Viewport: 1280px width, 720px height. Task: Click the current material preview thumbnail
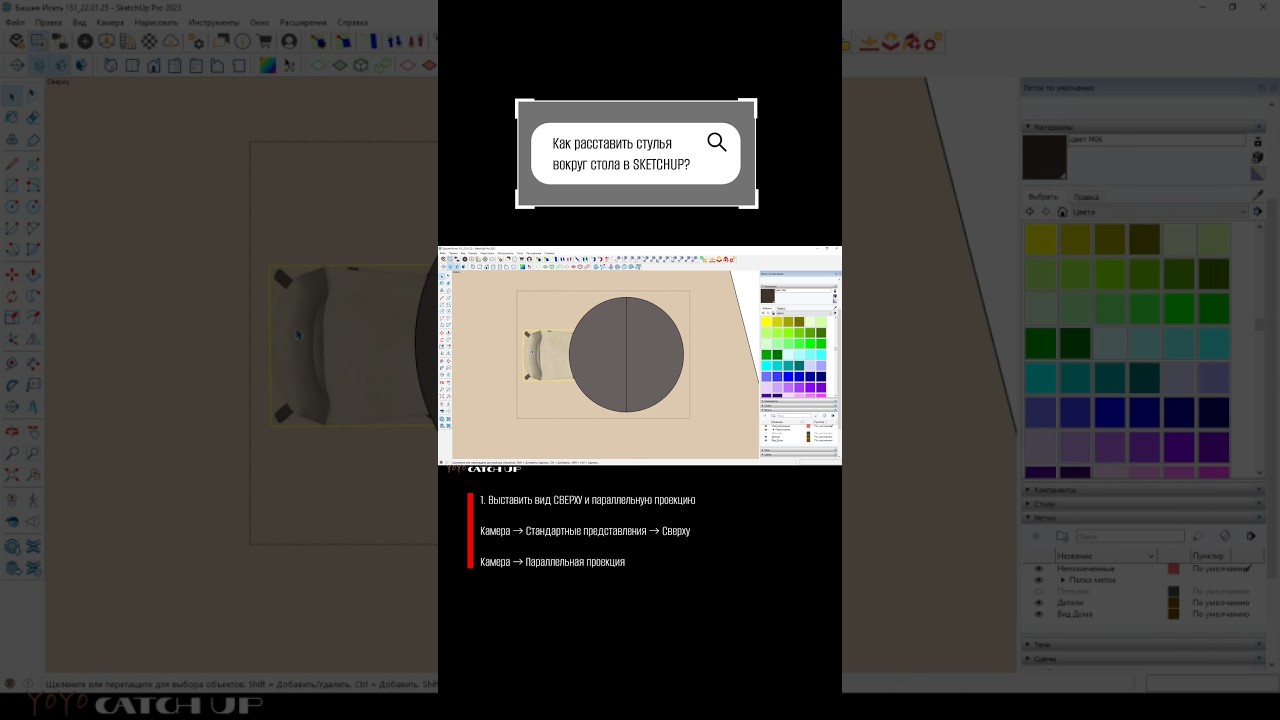click(x=1044, y=157)
